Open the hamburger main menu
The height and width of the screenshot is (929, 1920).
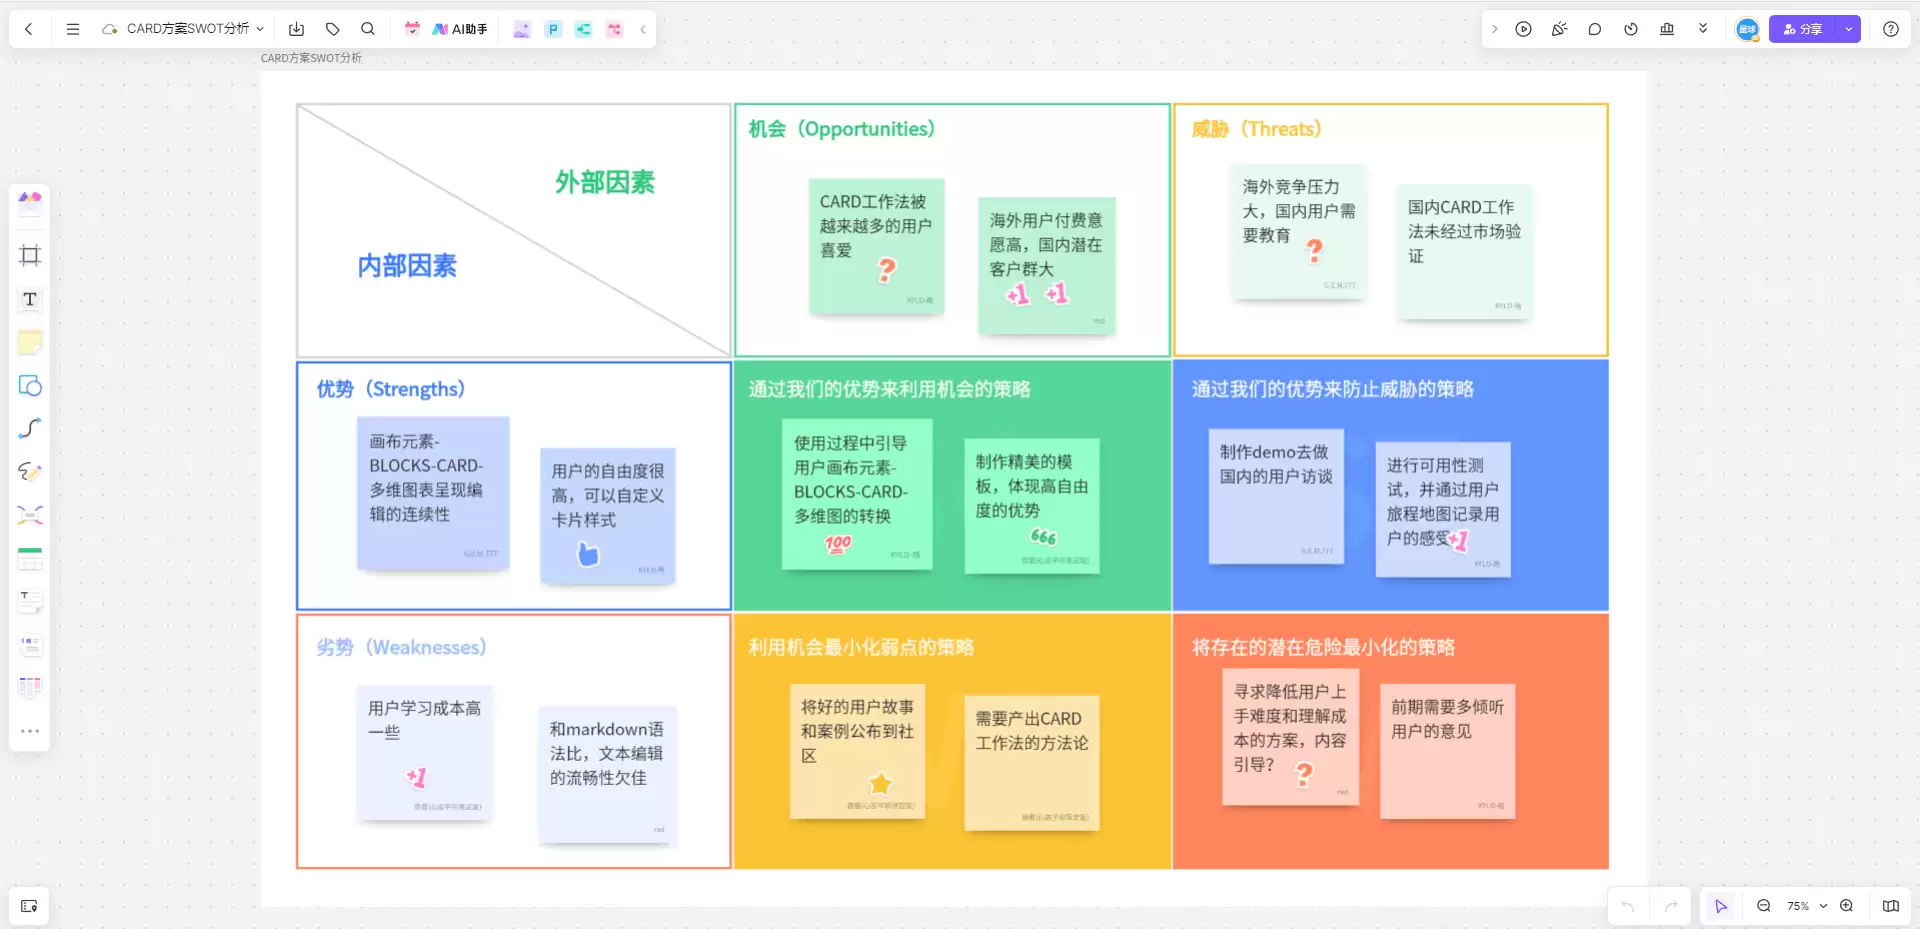click(x=73, y=29)
